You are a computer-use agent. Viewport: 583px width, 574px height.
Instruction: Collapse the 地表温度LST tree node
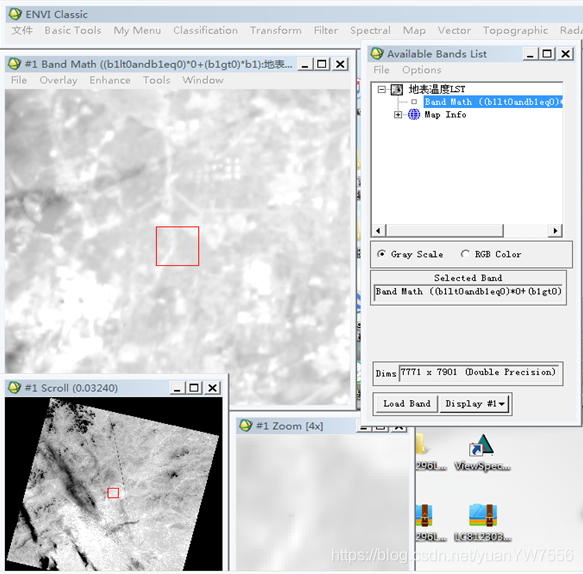click(381, 90)
